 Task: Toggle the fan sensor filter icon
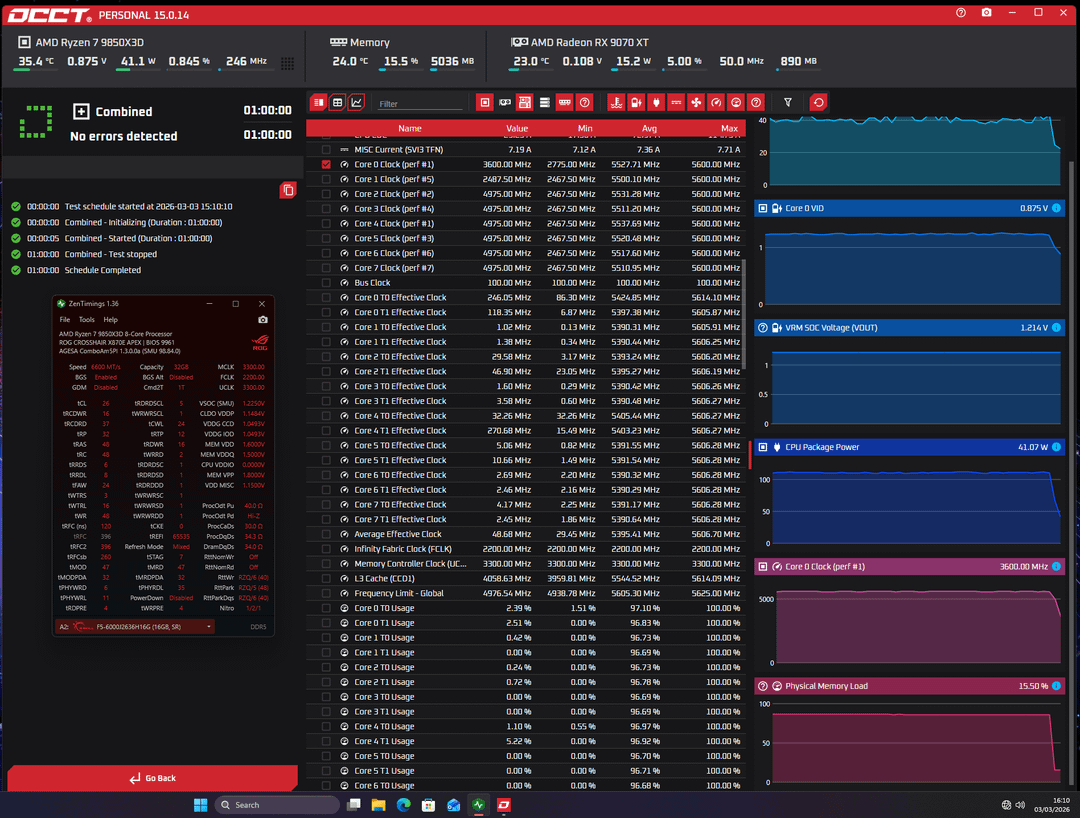[x=696, y=102]
